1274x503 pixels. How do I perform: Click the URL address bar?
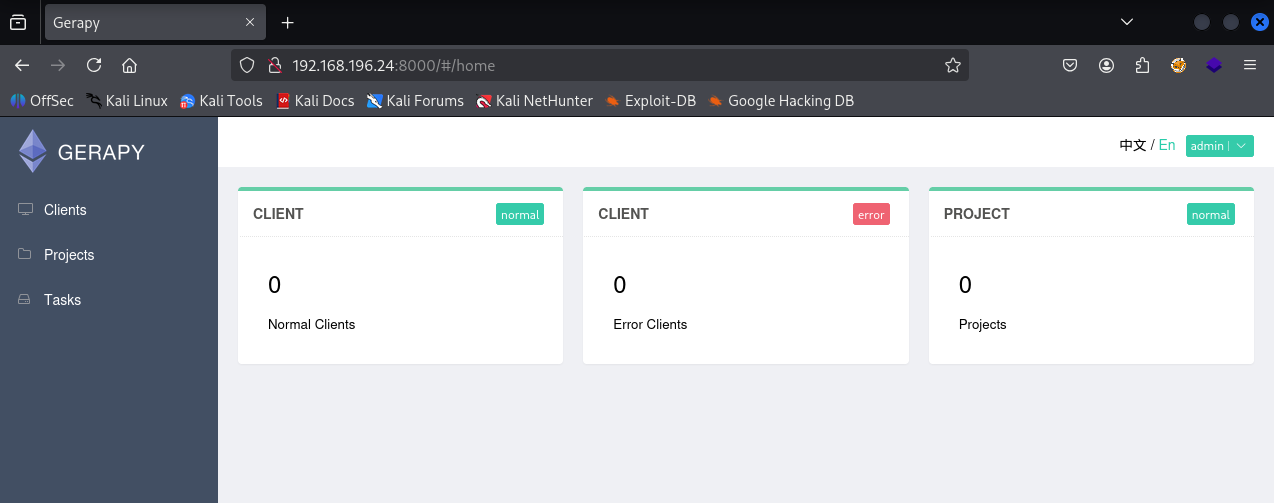(x=600, y=65)
